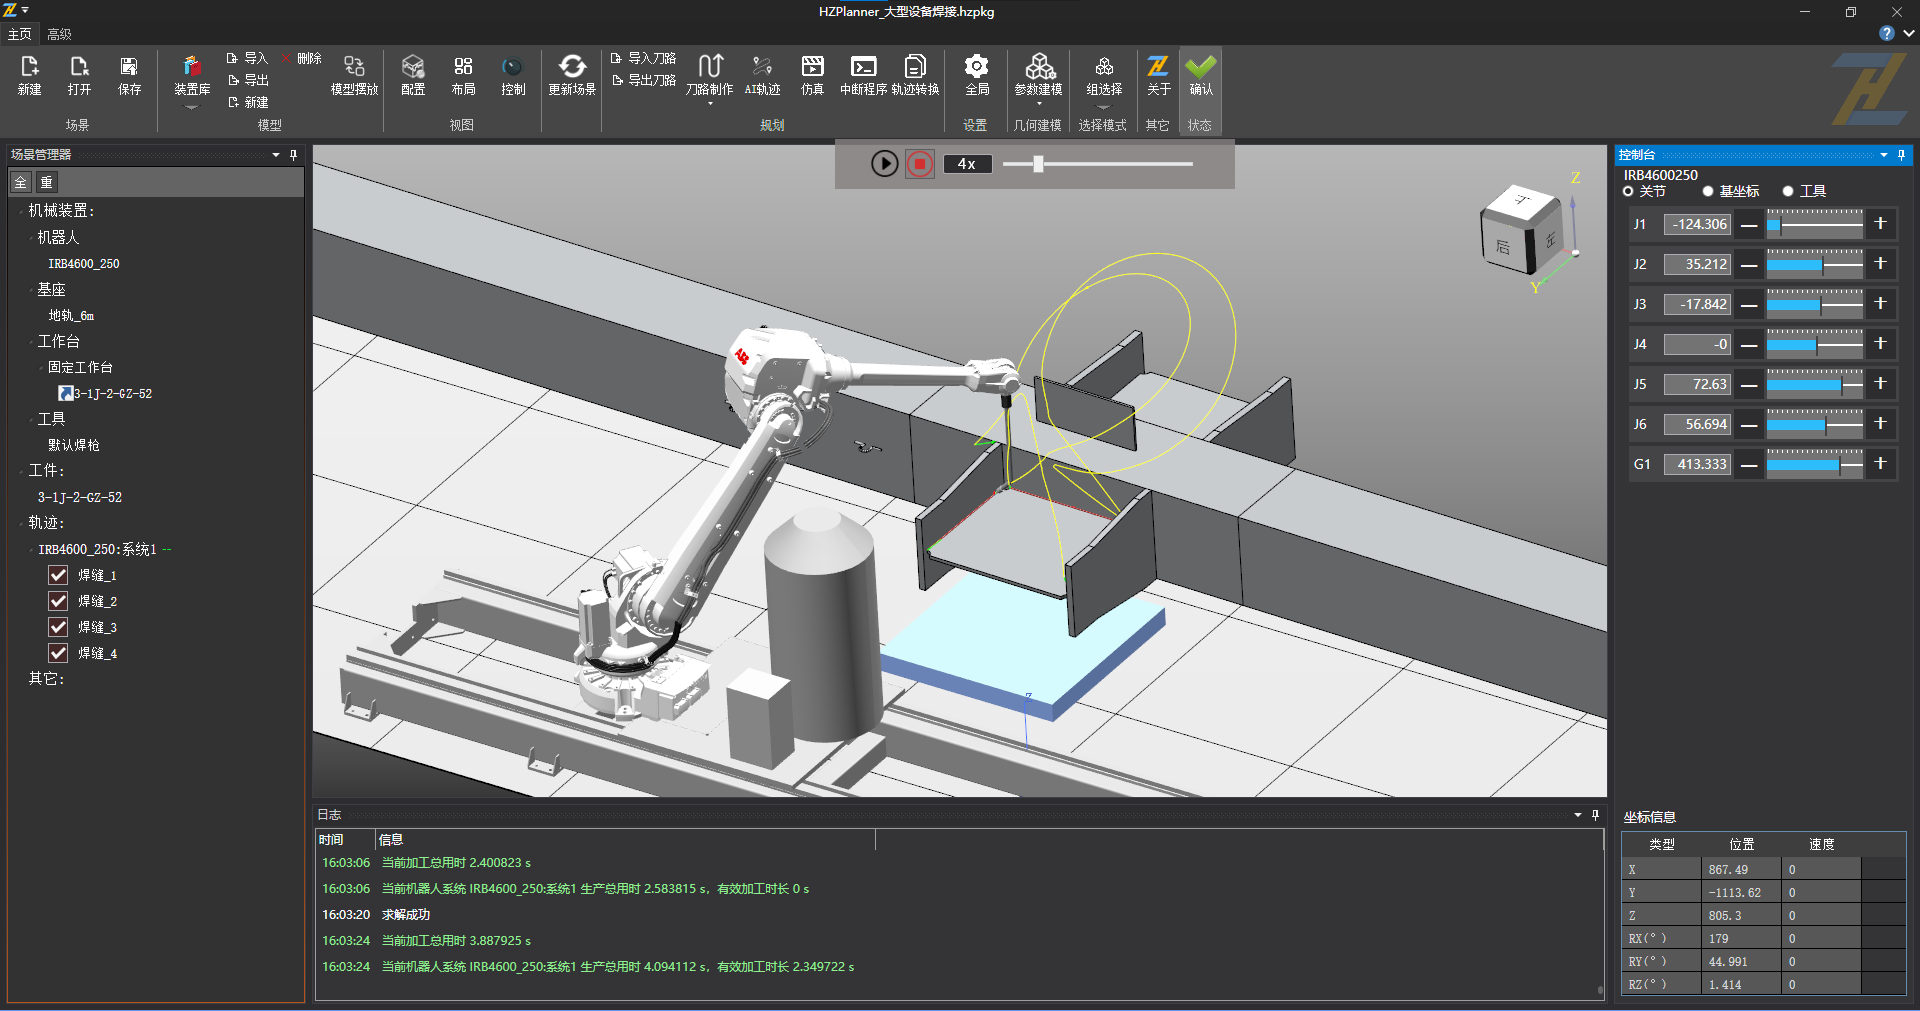The image size is (1920, 1011).
Task: Open the 场景管理器 panel dropdown arrow
Action: (x=276, y=155)
